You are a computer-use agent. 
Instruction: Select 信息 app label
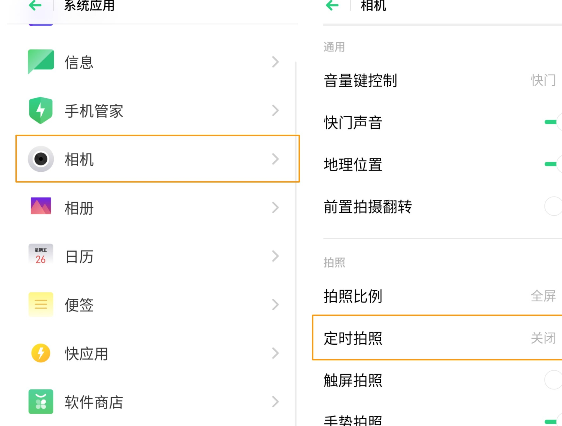(79, 62)
